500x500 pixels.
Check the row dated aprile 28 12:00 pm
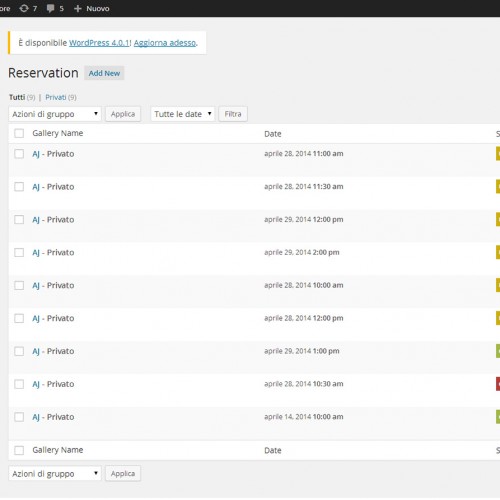[19, 318]
